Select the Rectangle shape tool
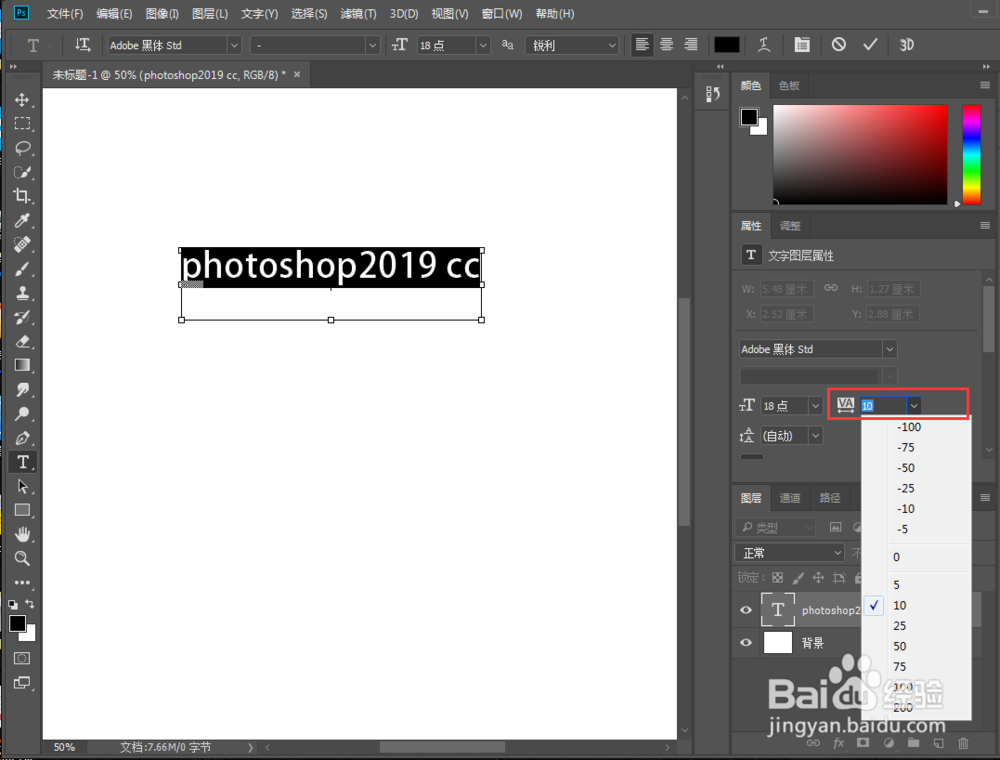This screenshot has height=760, width=1000. tap(22, 510)
